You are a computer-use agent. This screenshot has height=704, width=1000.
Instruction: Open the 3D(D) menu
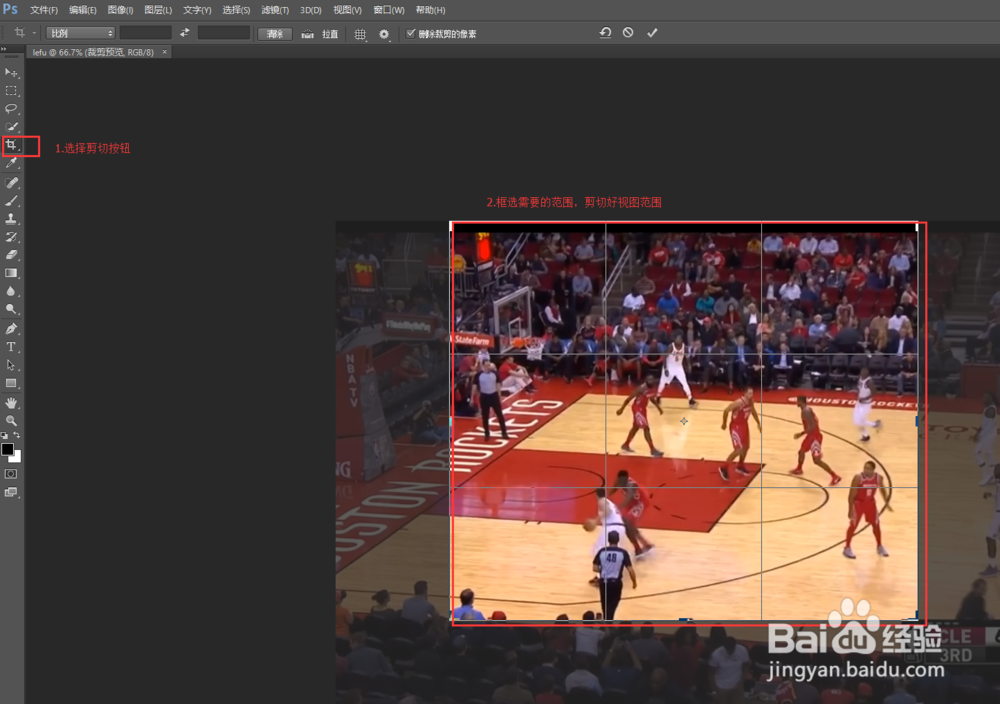(311, 10)
